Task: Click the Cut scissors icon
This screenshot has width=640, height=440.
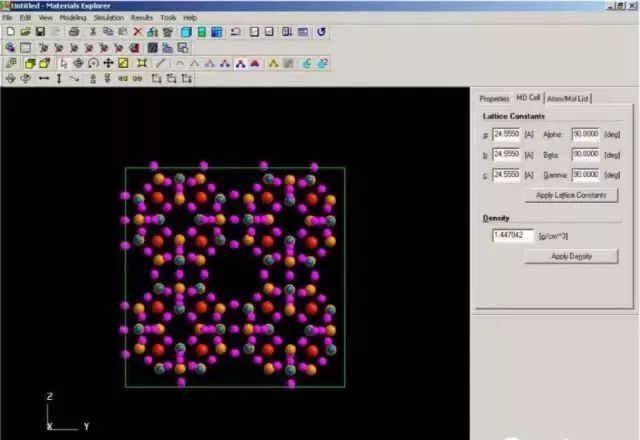Action: (93, 32)
